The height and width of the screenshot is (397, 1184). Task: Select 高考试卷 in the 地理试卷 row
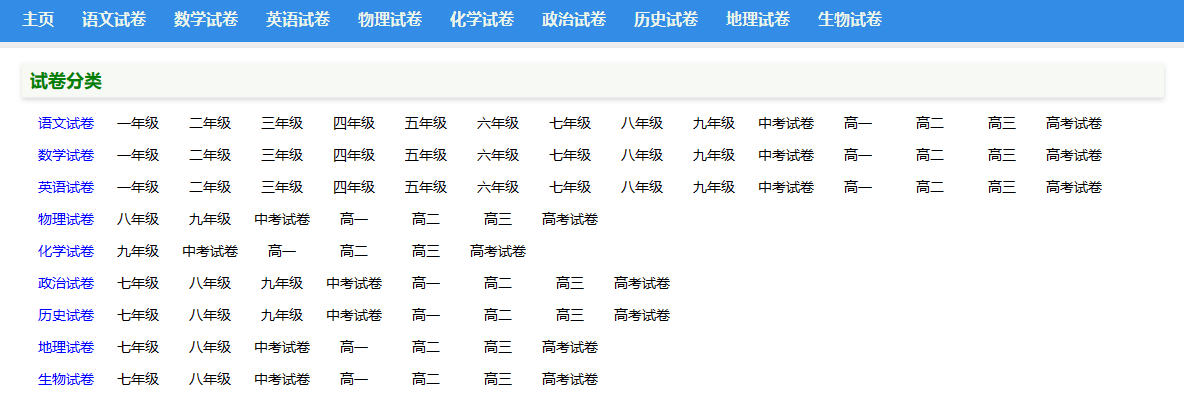[570, 347]
